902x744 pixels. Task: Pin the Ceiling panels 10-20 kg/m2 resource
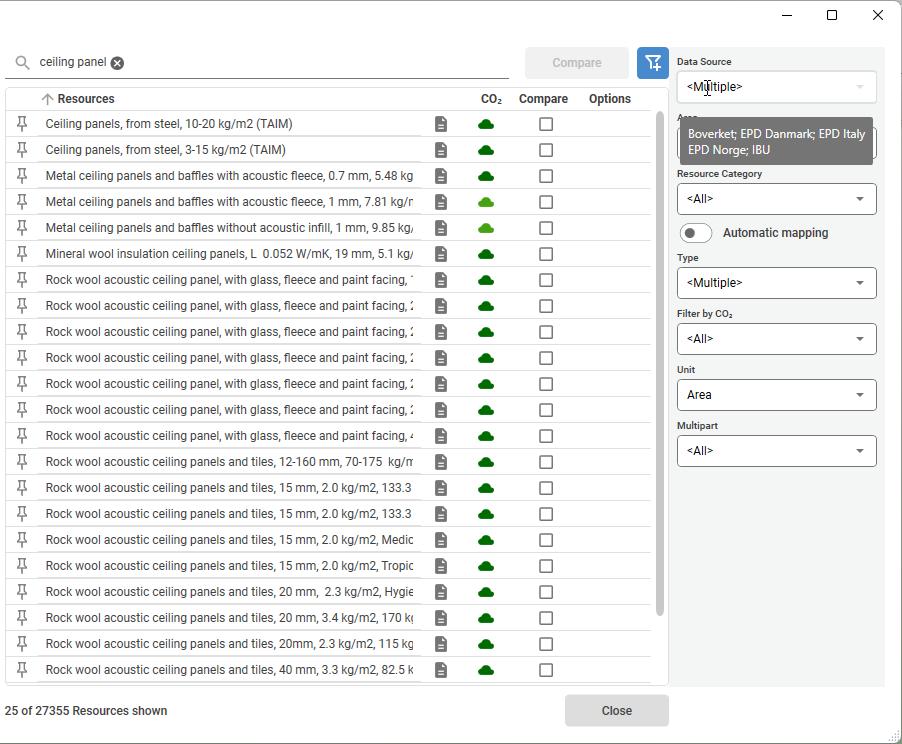[x=22, y=124]
